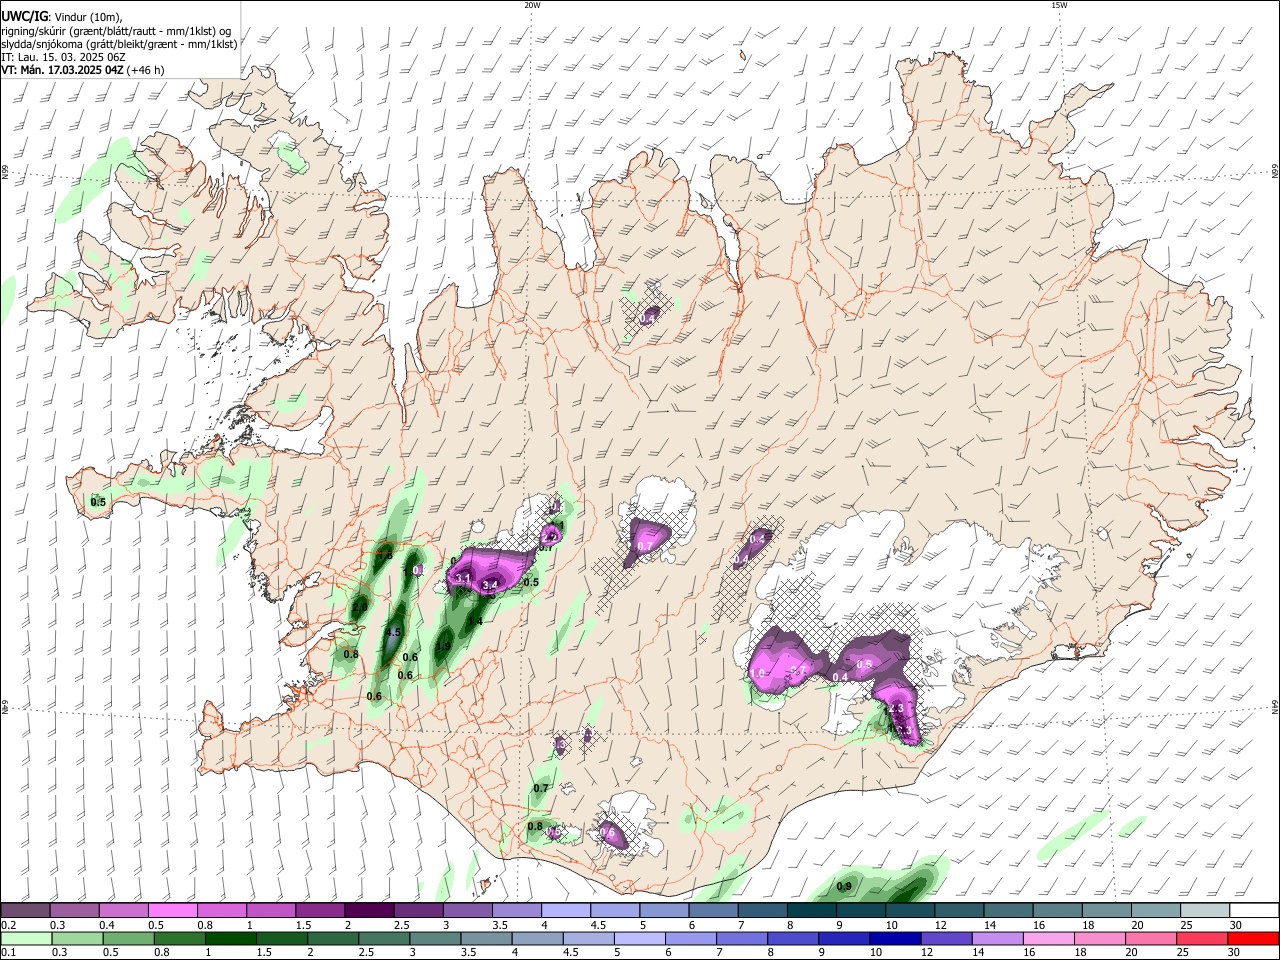Select the darkest purple 2–2.5 swatch in the upper legend row
This screenshot has width=1280, height=960.
(x=368, y=910)
